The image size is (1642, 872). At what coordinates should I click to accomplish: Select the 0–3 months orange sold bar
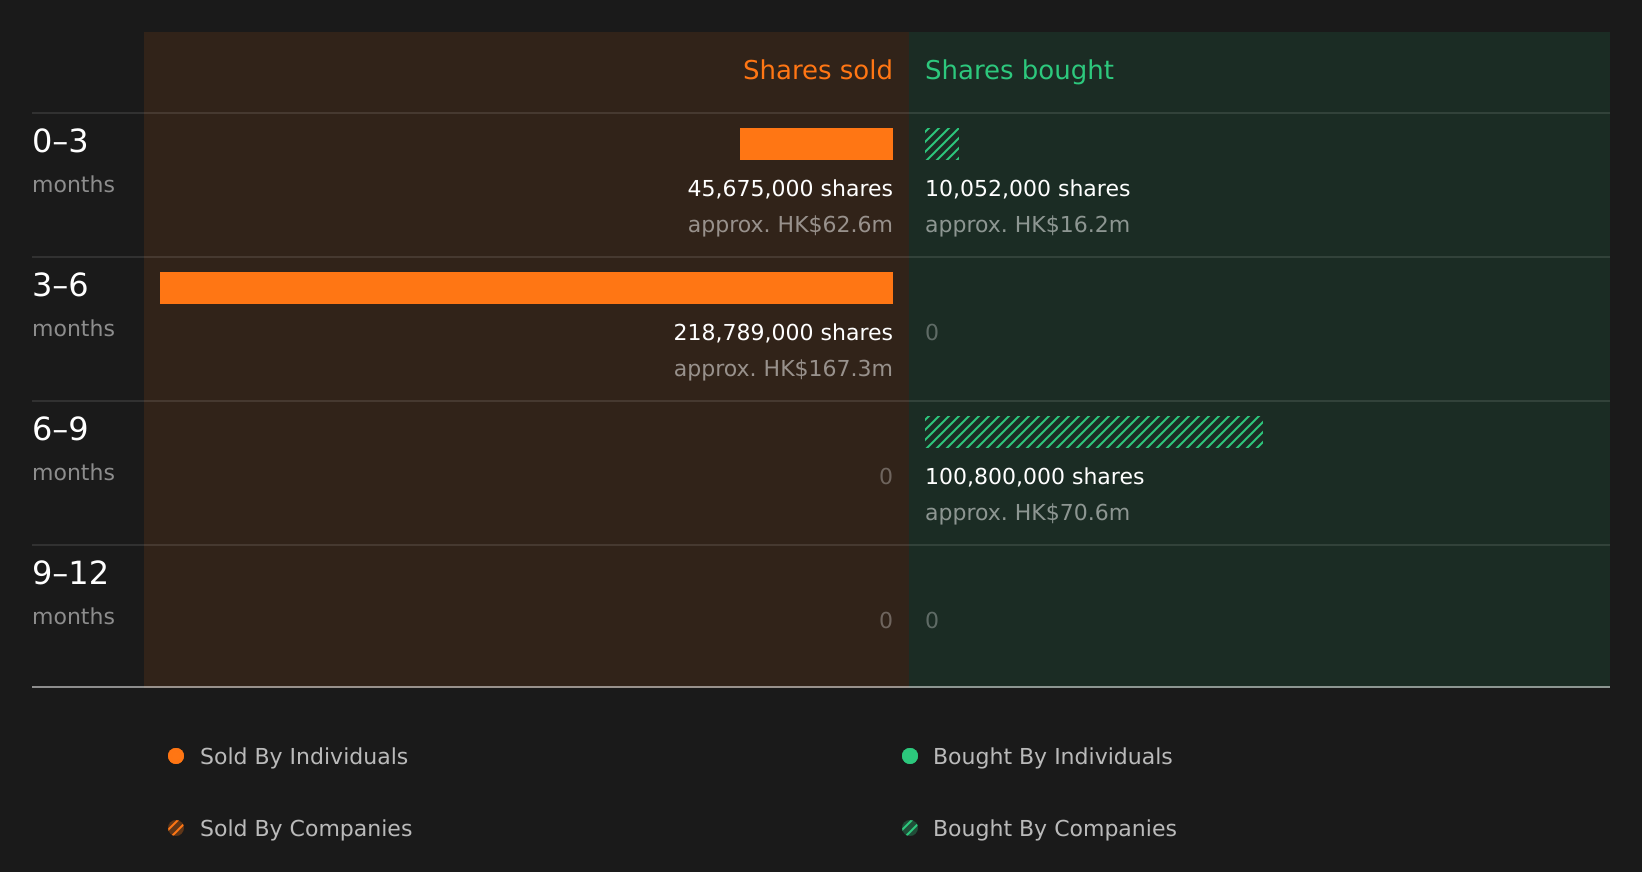[x=816, y=144]
